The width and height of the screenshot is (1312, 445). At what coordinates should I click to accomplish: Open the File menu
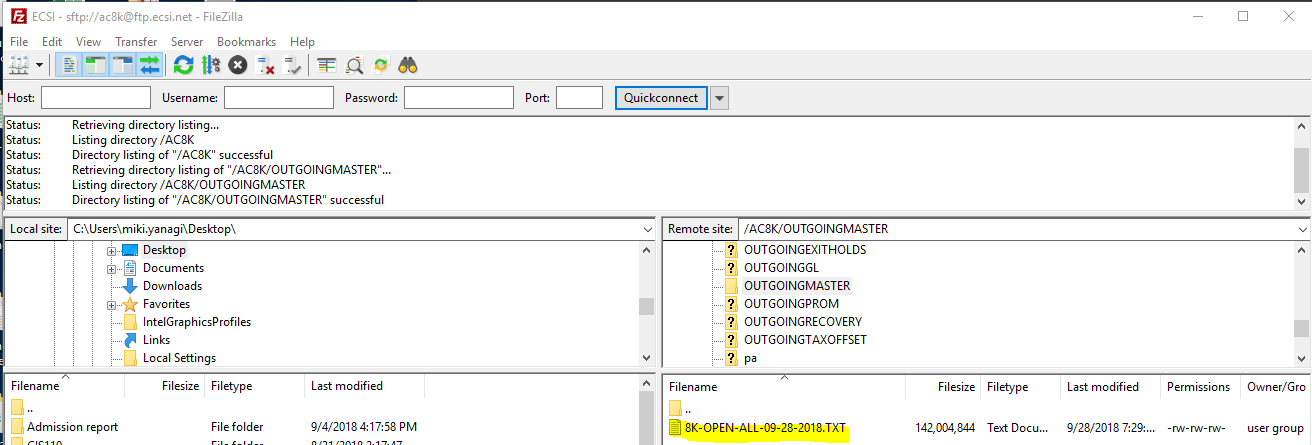19,42
